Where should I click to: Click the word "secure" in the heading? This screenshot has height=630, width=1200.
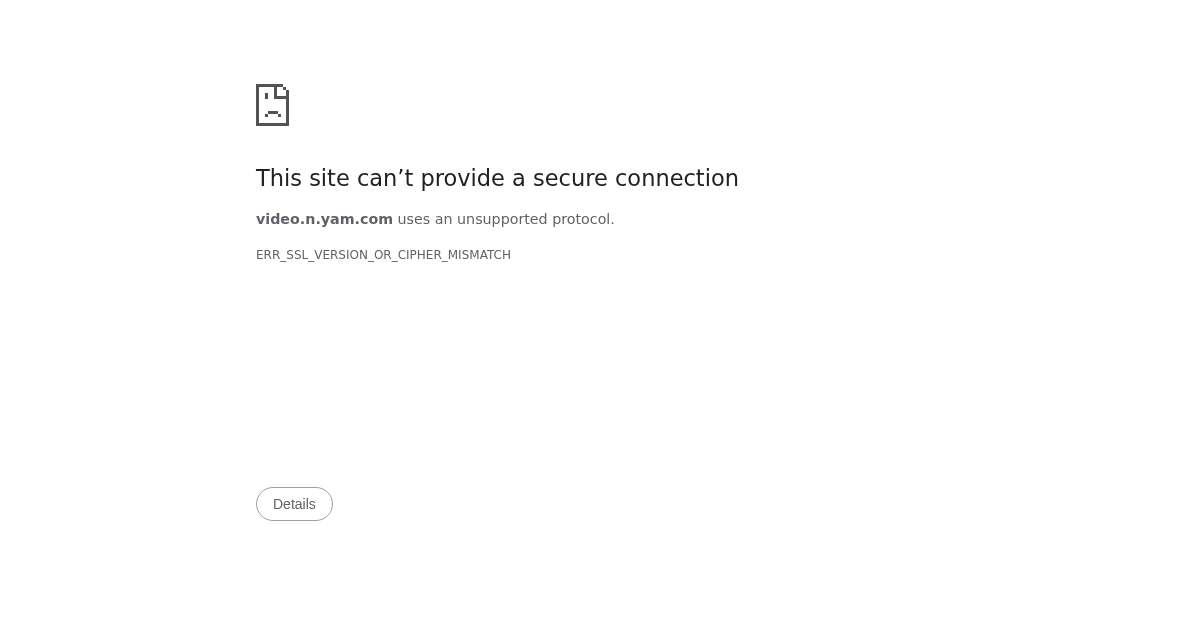(570, 178)
